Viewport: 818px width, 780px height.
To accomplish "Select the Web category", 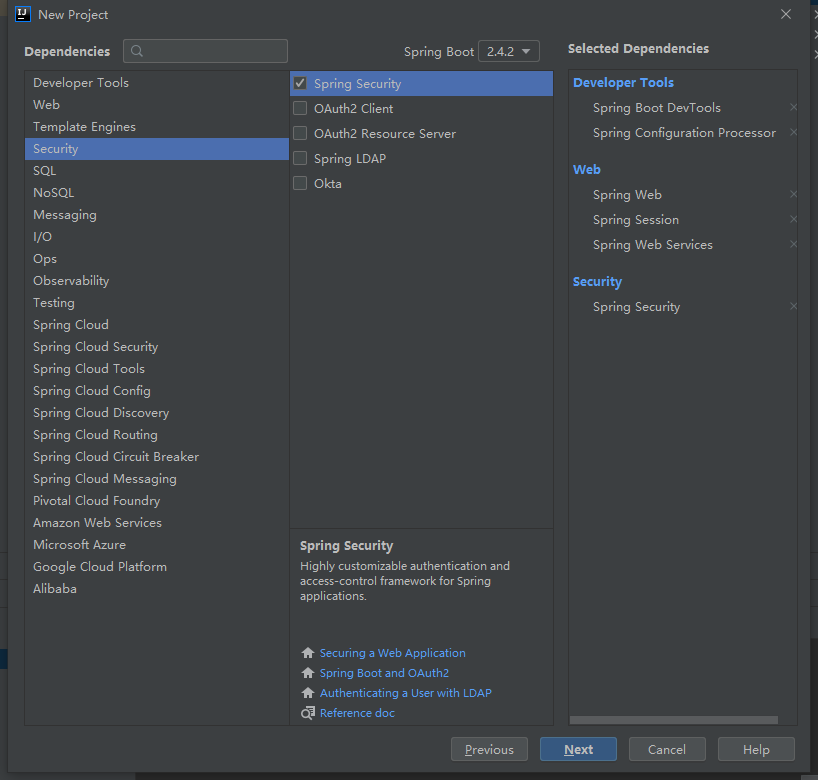I will coord(157,105).
